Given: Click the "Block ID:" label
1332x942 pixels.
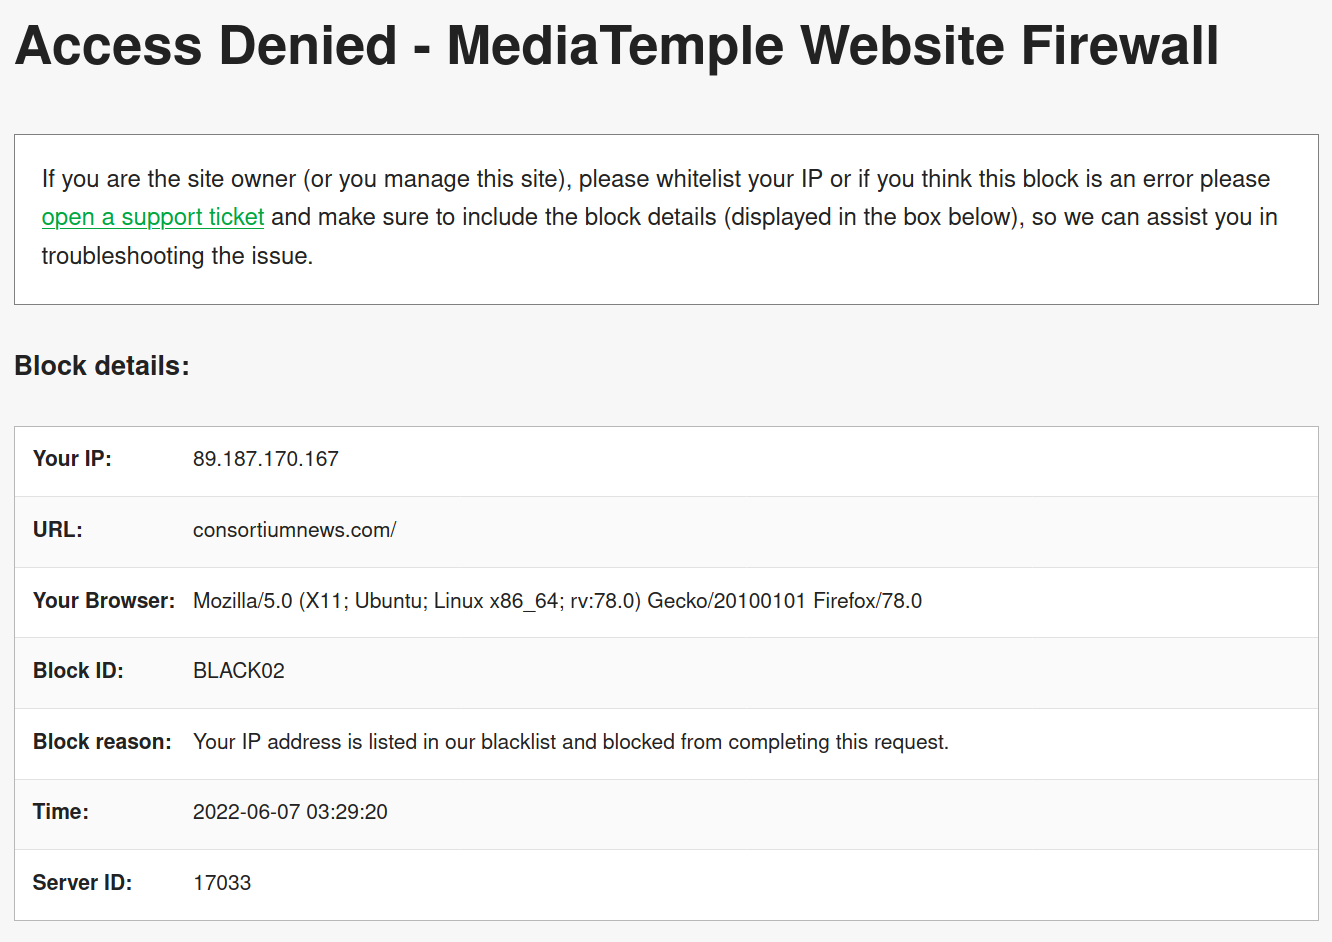Looking at the screenshot, I should [78, 671].
